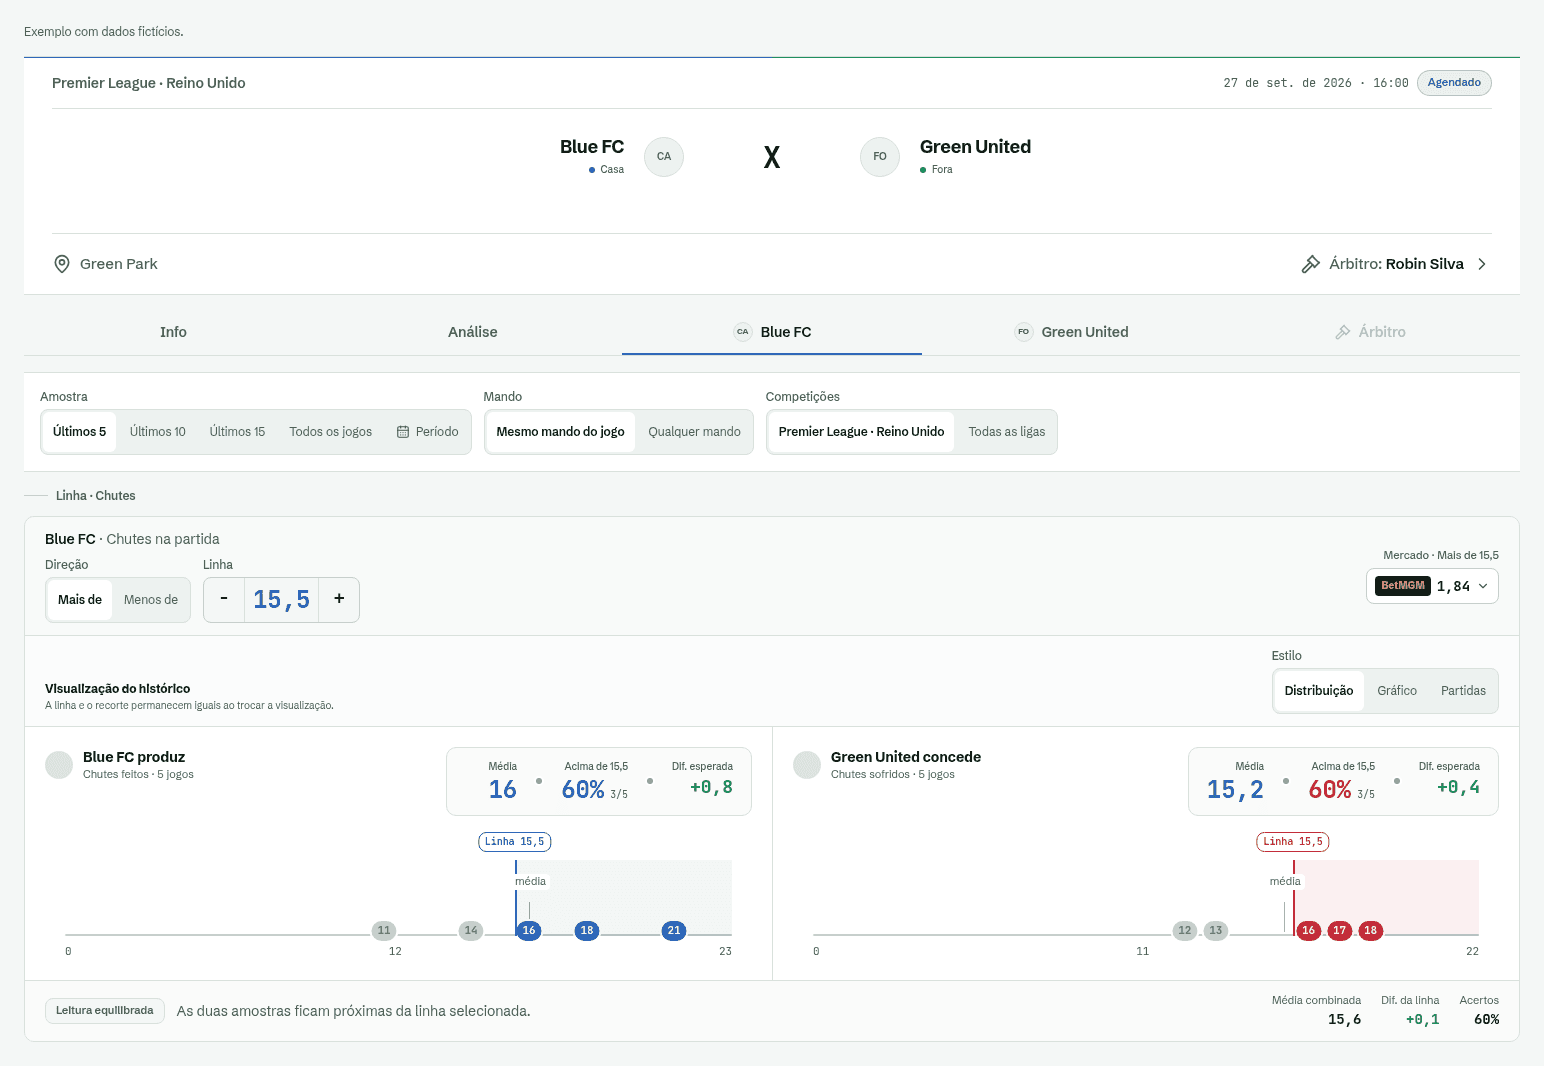Click the blue marker 21 on Blue FC chart
The image size is (1544, 1066).
[674, 931]
